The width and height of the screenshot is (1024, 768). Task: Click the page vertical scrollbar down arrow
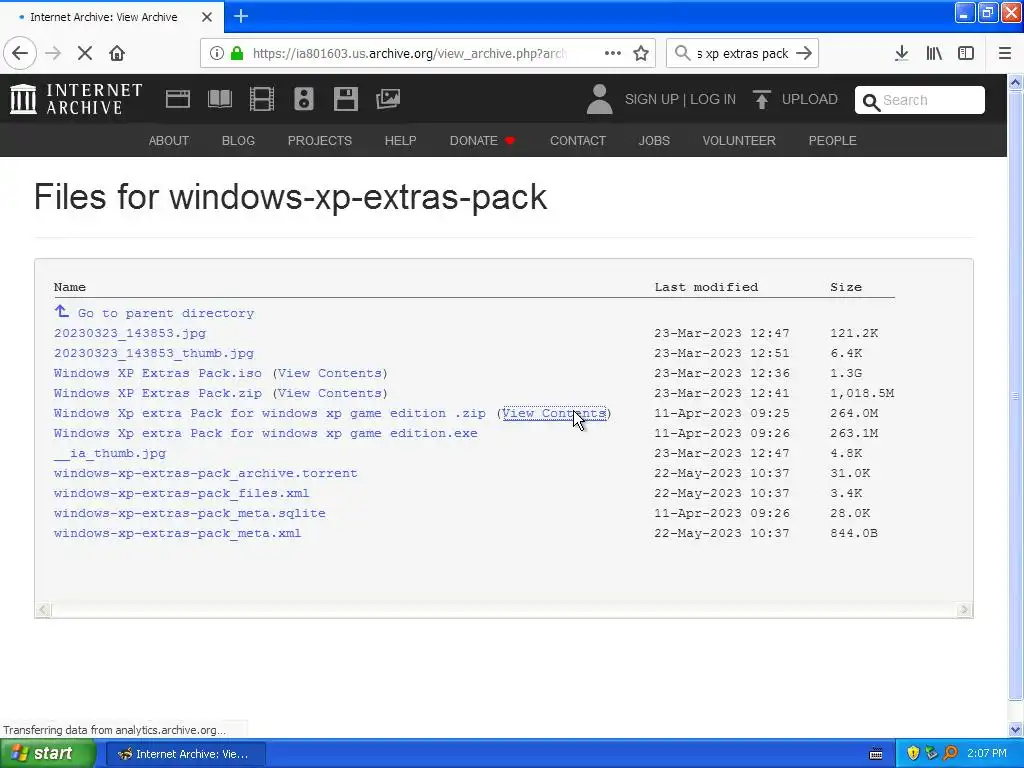click(x=1016, y=729)
